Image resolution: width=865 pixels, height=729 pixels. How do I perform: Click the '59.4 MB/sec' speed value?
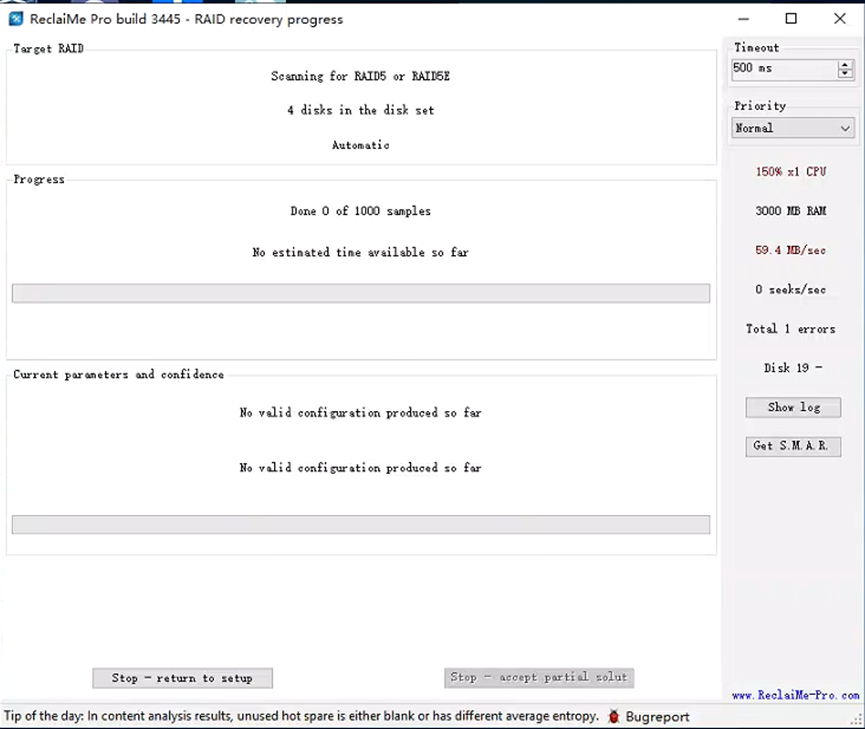(791, 250)
